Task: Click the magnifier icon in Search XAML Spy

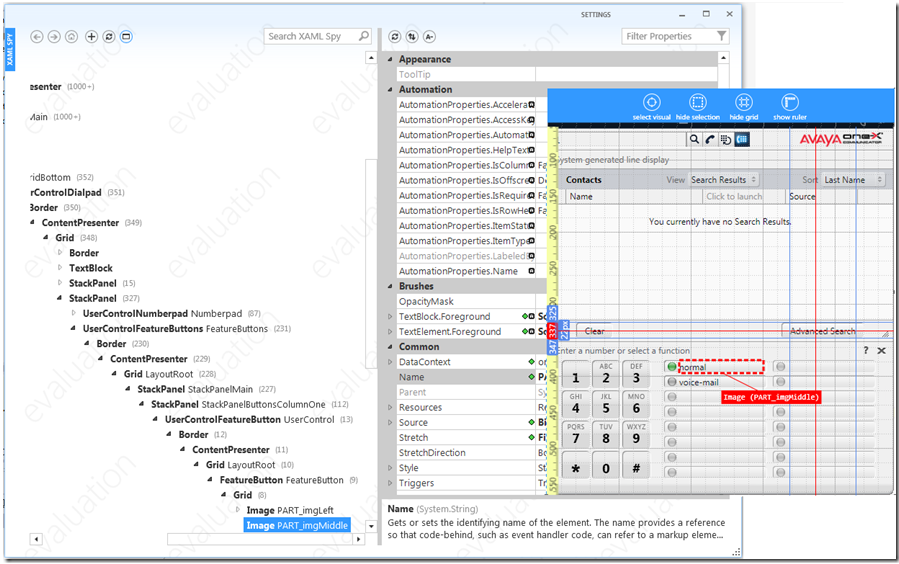Action: [363, 36]
